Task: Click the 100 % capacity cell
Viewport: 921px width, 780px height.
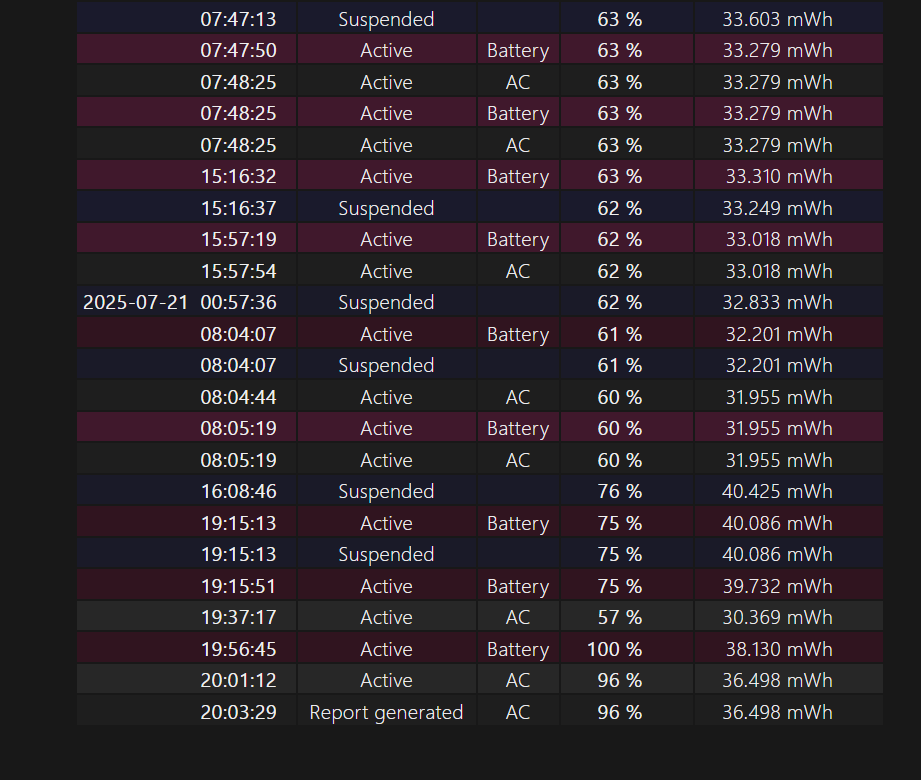Action: pyautogui.click(x=614, y=649)
